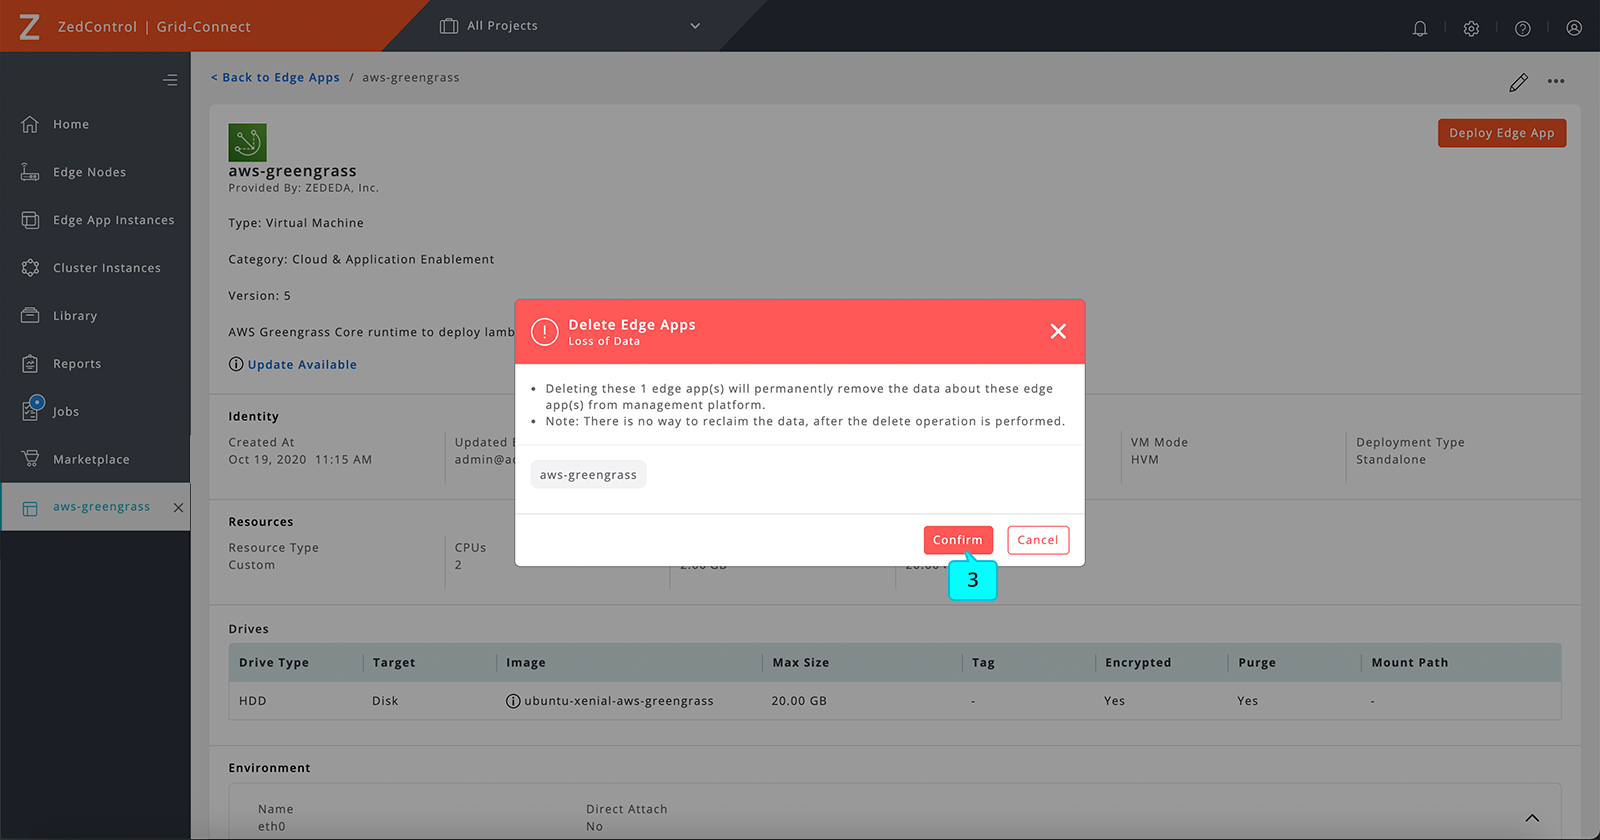Image resolution: width=1600 pixels, height=840 pixels.
Task: Click Encrypted column header
Action: [1138, 663]
